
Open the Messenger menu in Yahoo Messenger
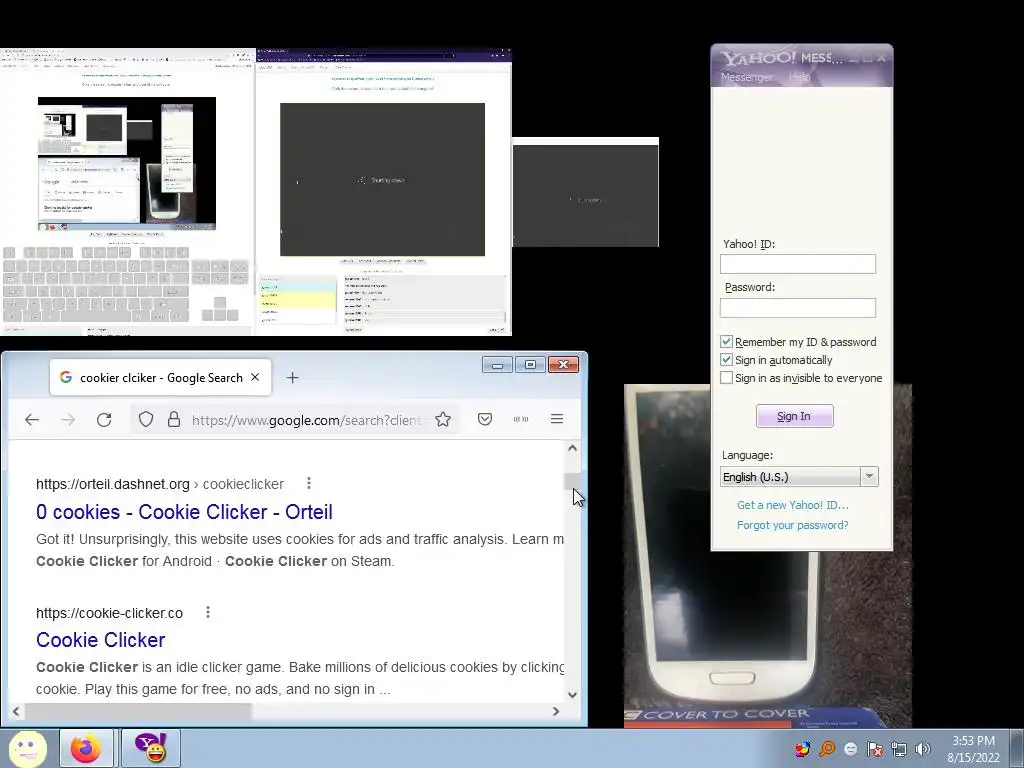pyautogui.click(x=746, y=77)
